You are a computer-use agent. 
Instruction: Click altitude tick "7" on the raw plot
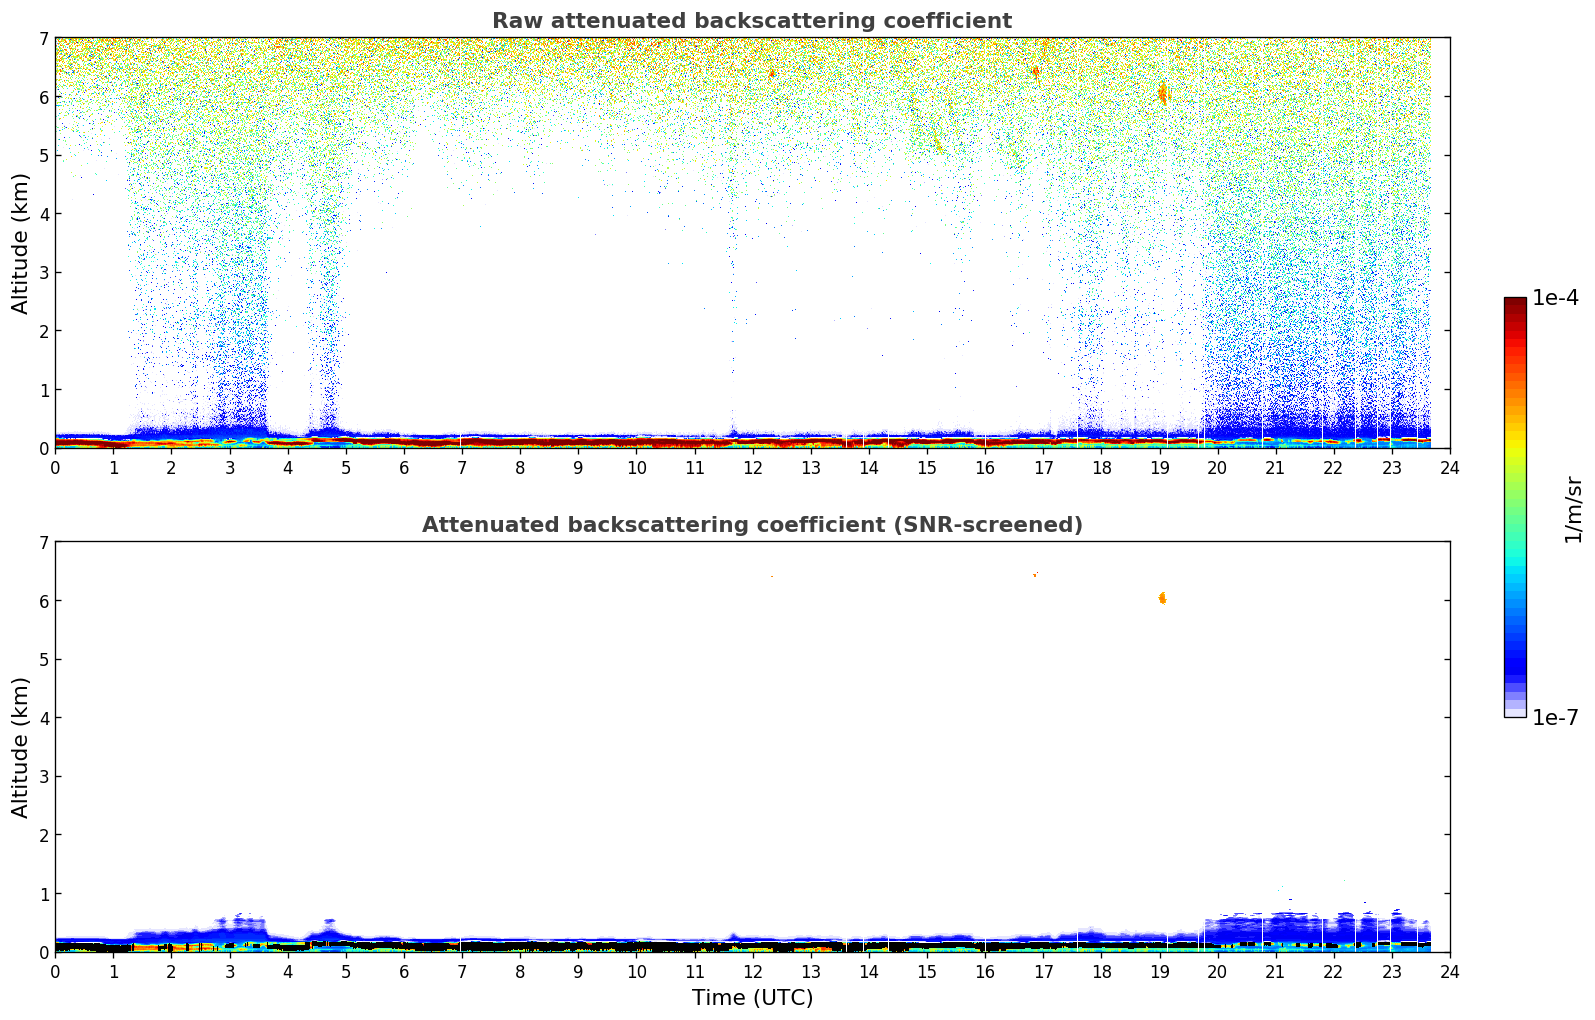point(43,38)
